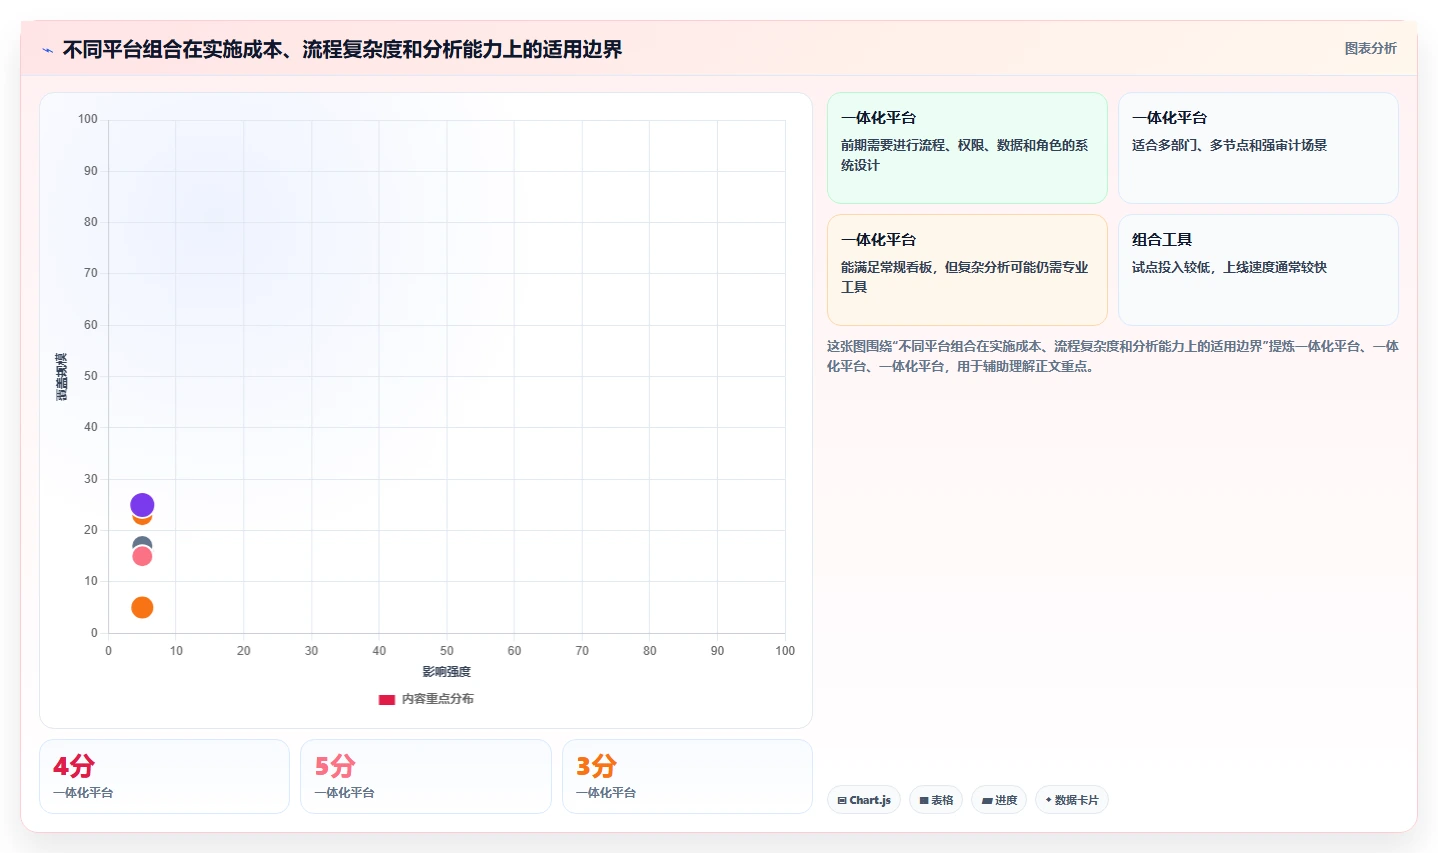The image size is (1438, 853).
Task: Select the 表格 tag chip
Action: point(936,800)
